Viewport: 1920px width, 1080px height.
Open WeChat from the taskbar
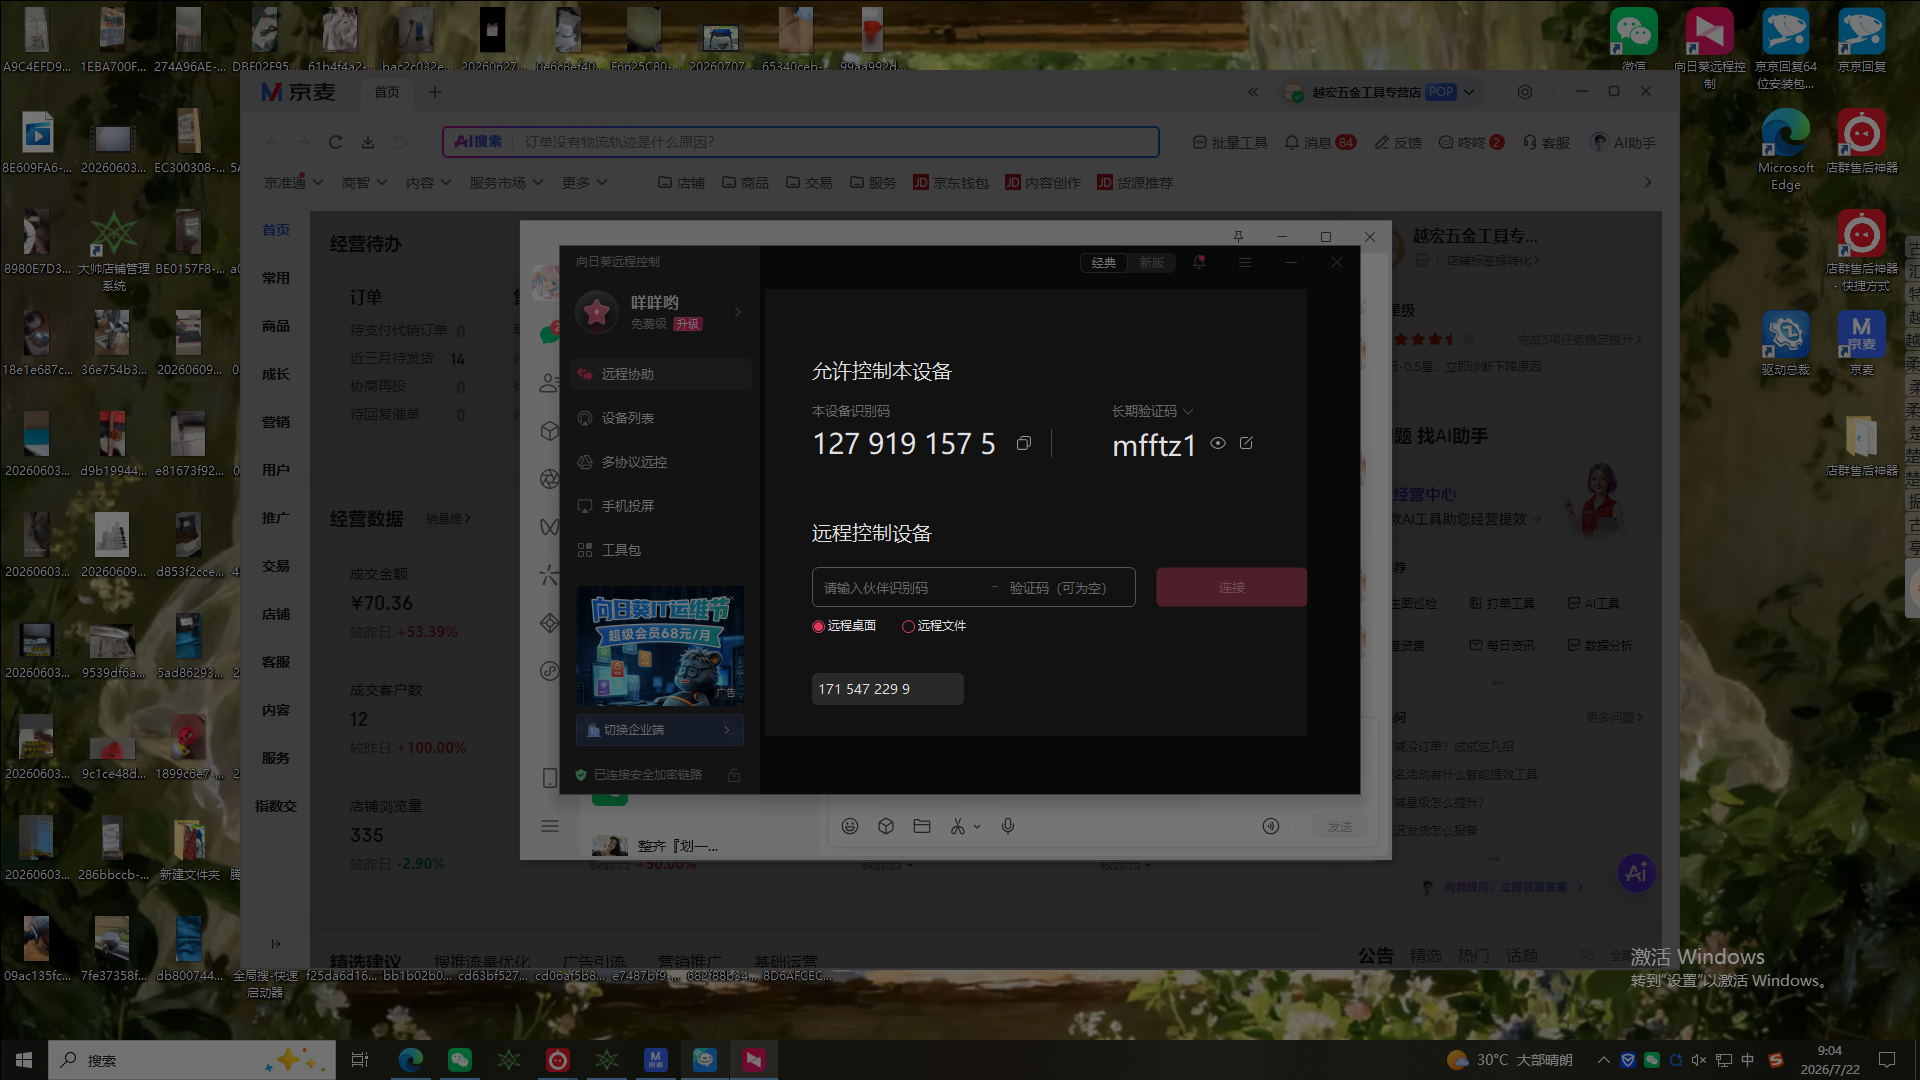[x=460, y=1060]
